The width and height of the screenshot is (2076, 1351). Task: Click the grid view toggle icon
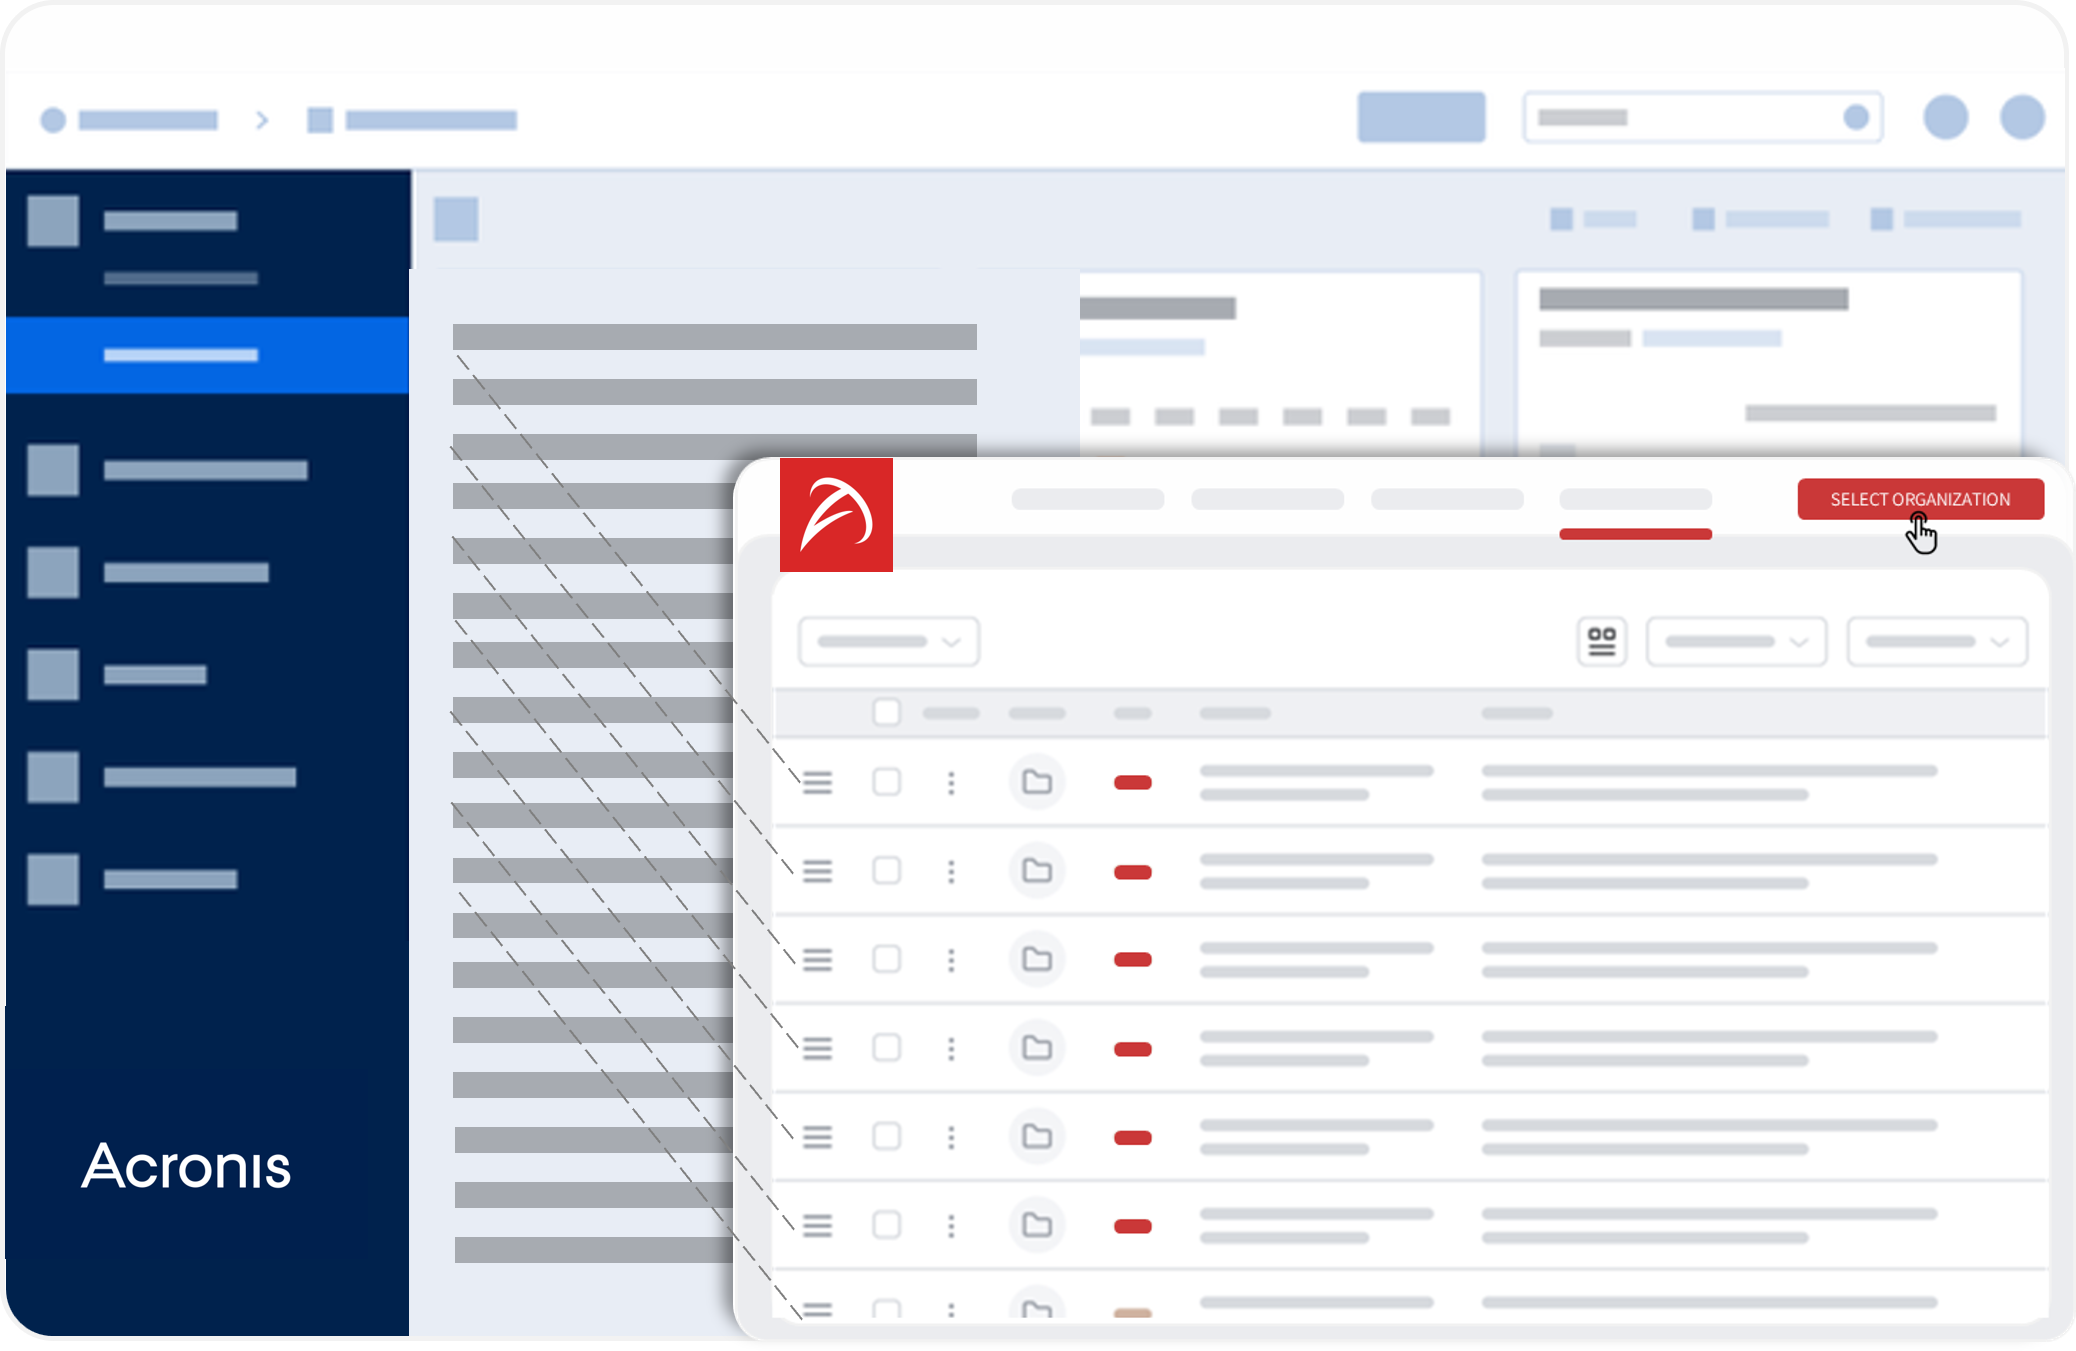[x=1602, y=641]
